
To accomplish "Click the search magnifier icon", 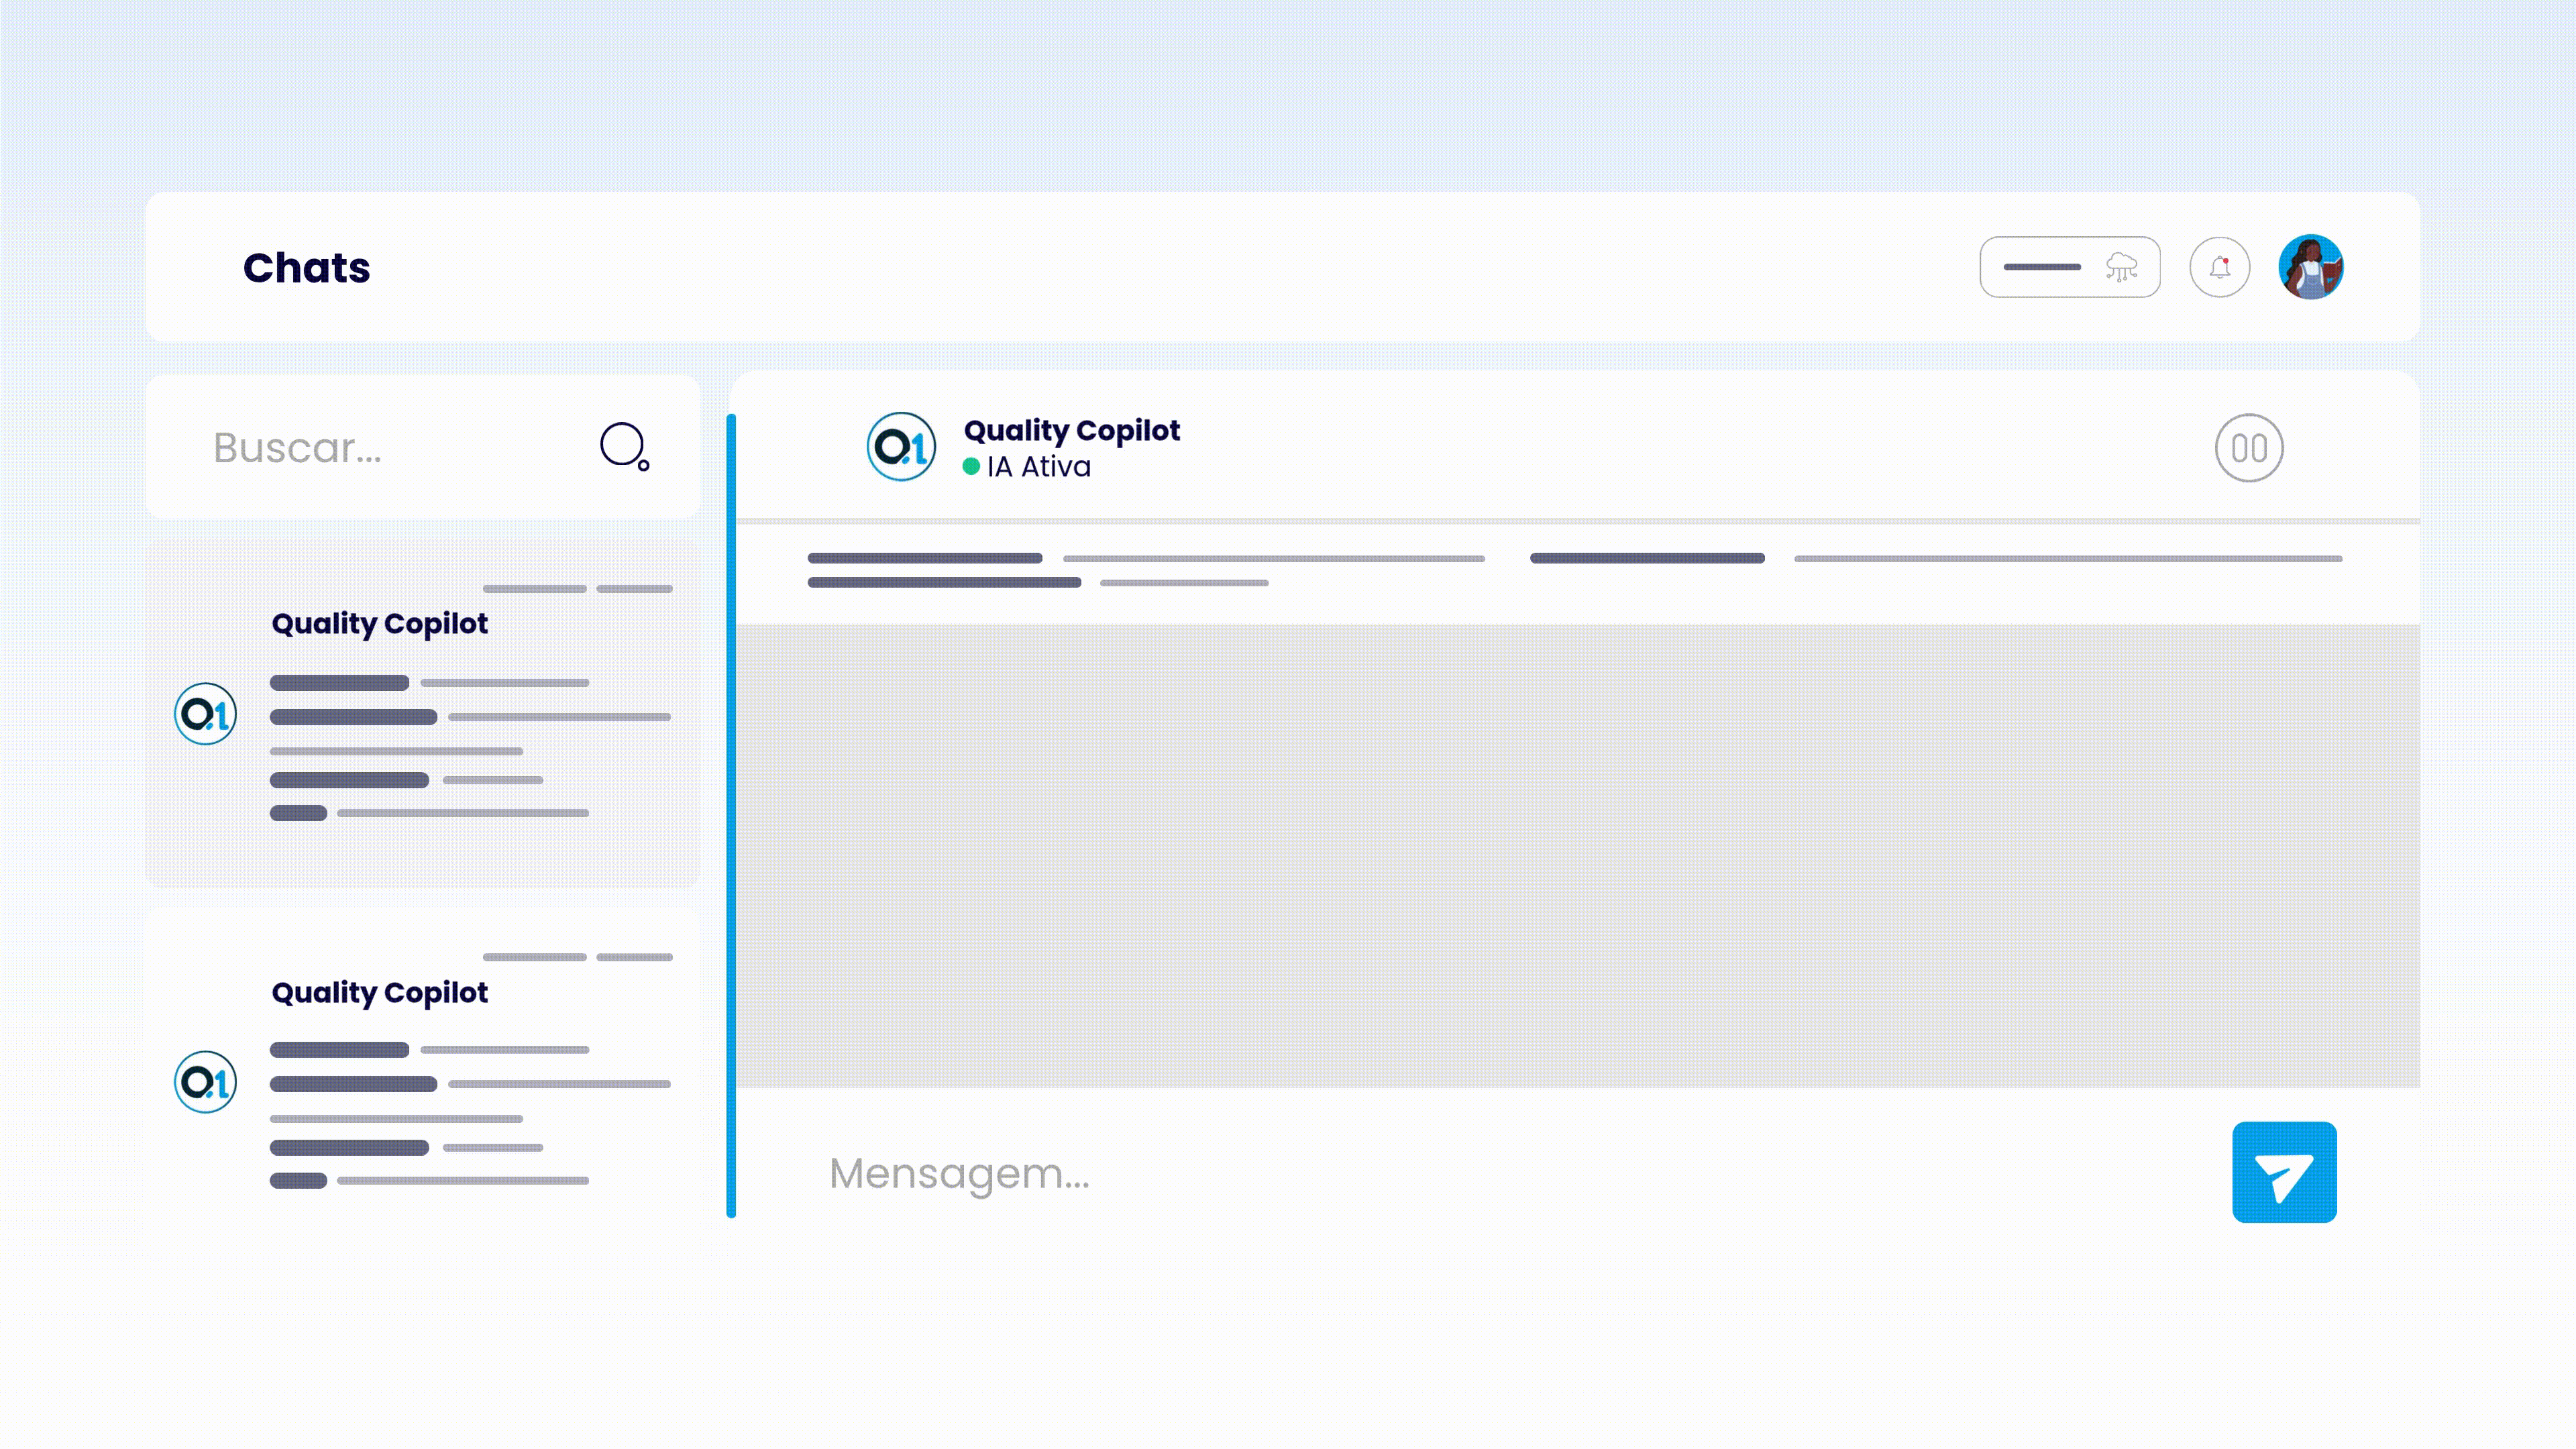I will pos(624,445).
